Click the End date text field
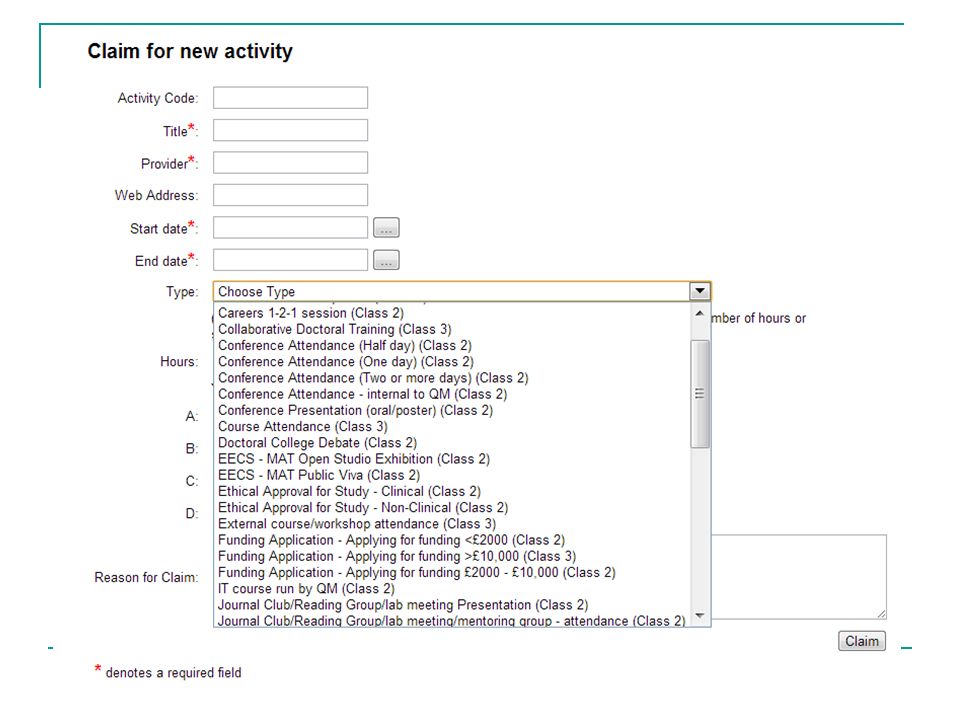 tap(290, 260)
